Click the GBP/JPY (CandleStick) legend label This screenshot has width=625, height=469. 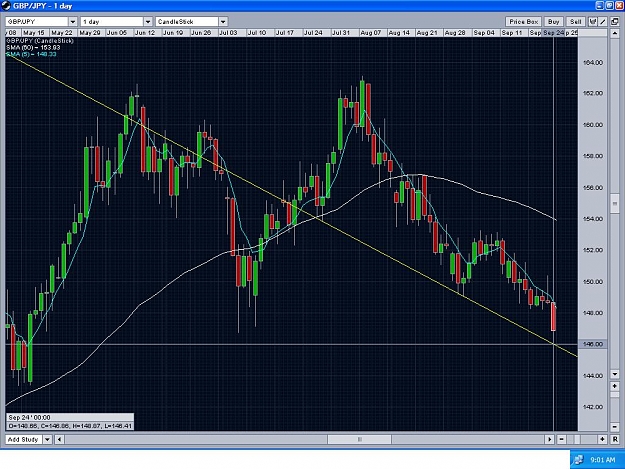(40, 41)
